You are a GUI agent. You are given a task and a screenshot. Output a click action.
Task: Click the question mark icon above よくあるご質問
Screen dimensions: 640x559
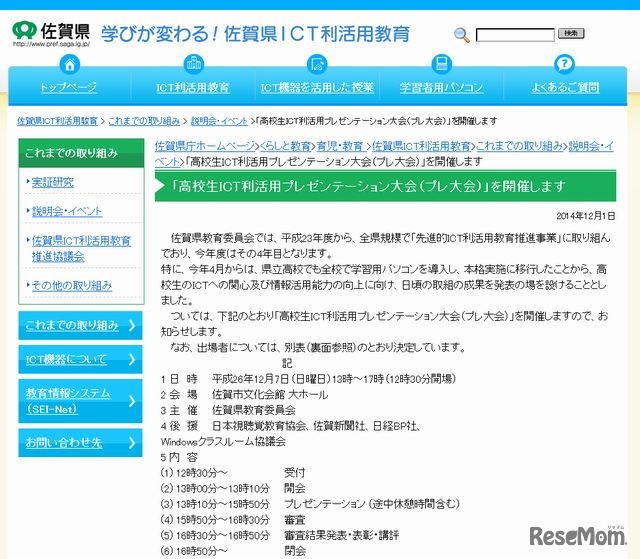[x=564, y=64]
